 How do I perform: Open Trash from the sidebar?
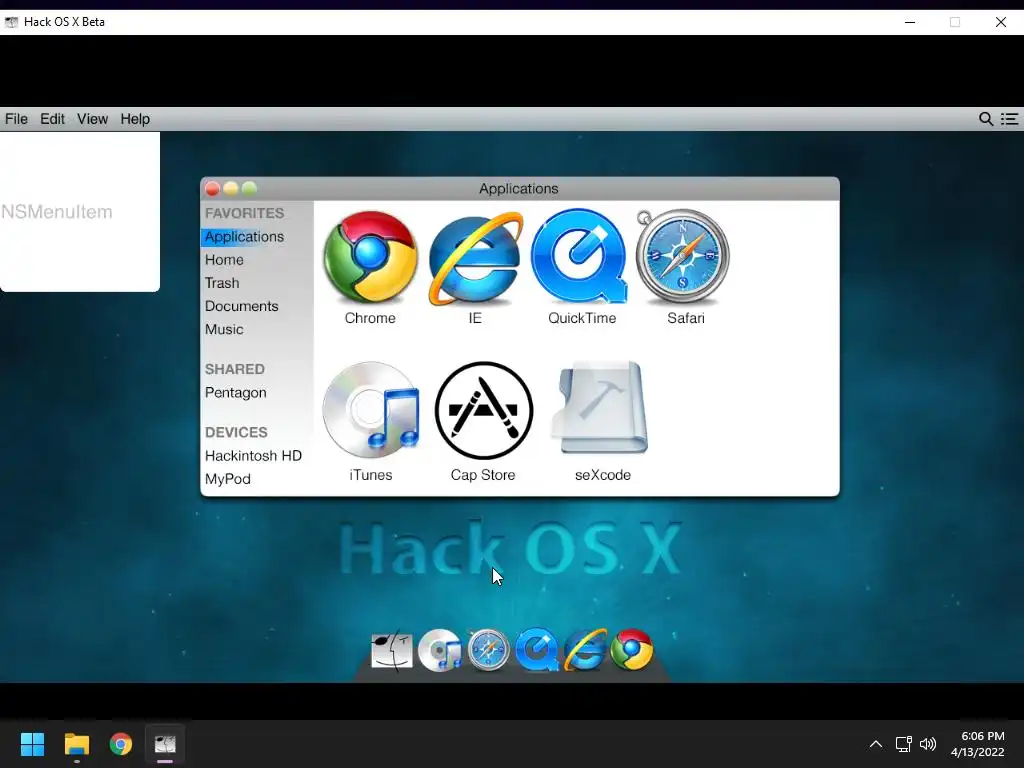(222, 283)
